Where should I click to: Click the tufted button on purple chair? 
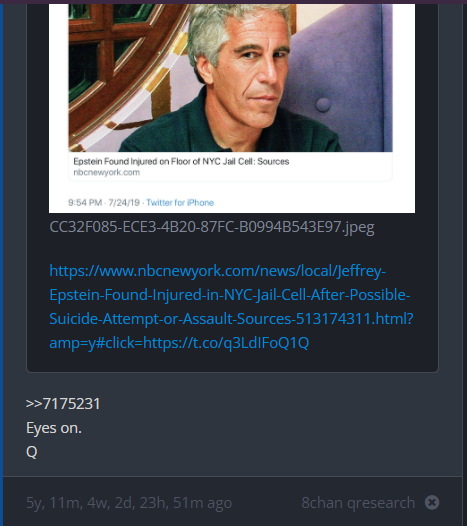[x=323, y=105]
